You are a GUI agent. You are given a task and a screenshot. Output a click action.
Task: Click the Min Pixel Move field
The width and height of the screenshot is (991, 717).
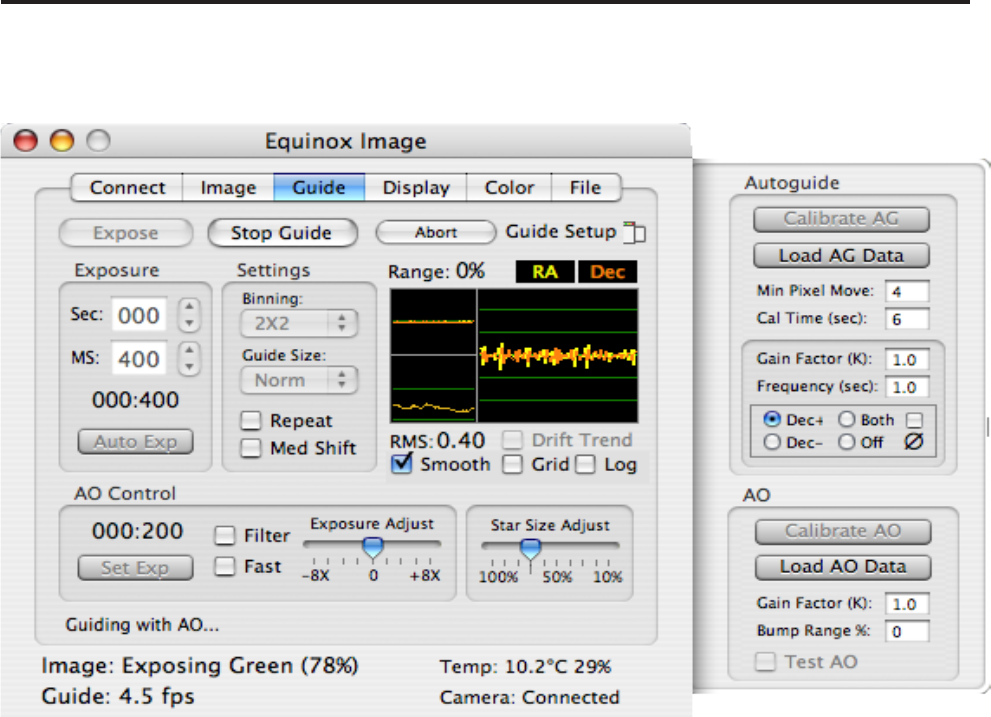coord(907,291)
